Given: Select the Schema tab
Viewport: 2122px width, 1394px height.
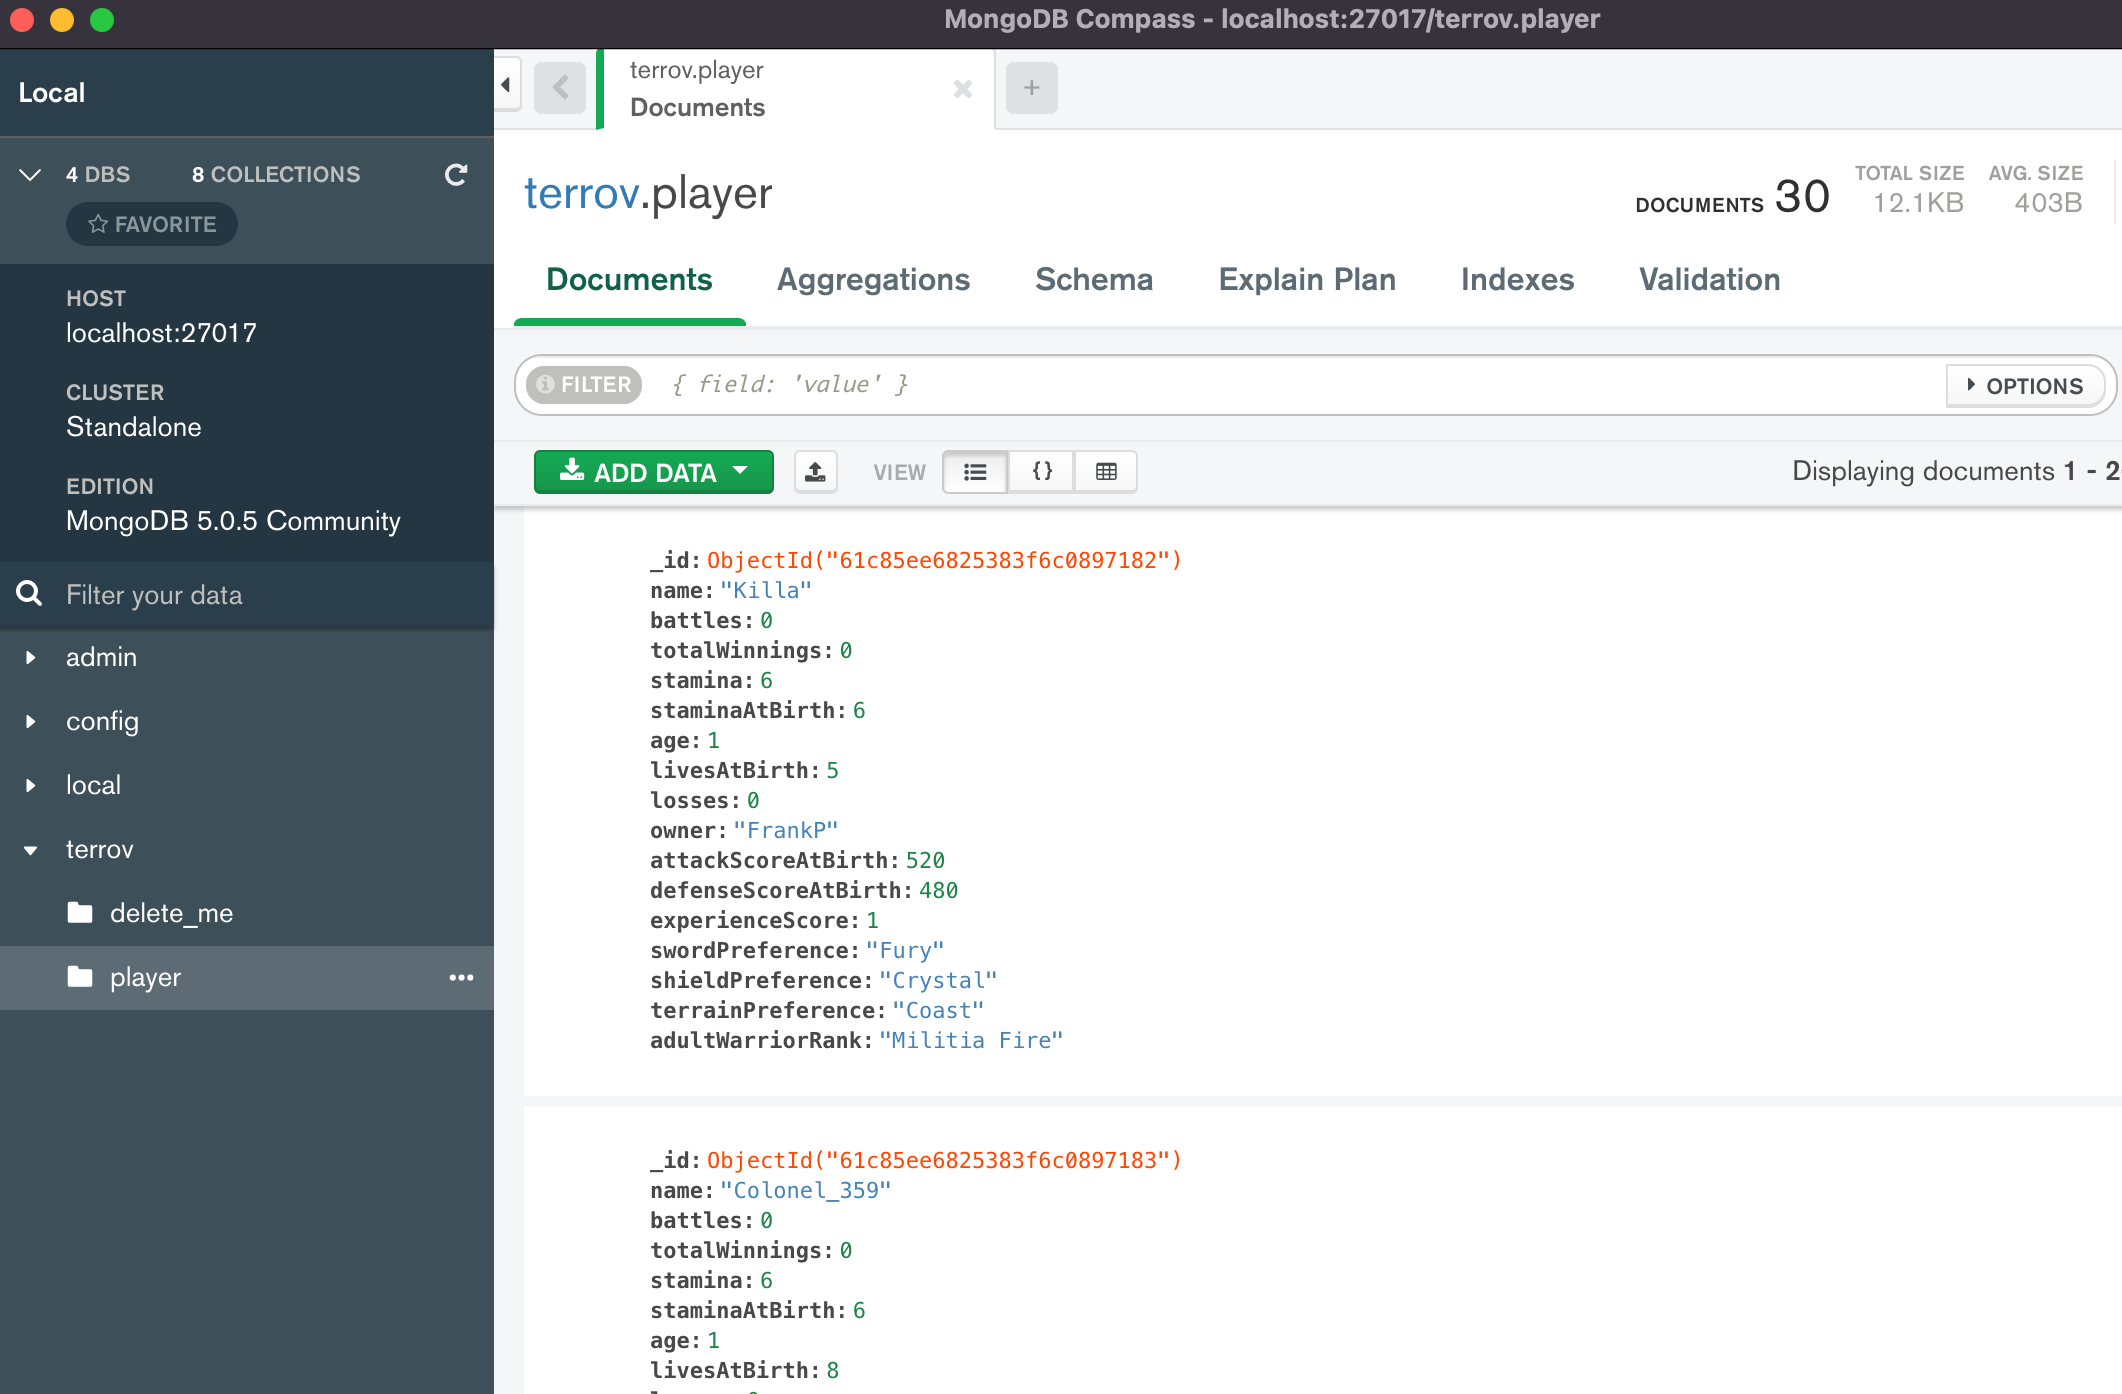Looking at the screenshot, I should (1094, 278).
